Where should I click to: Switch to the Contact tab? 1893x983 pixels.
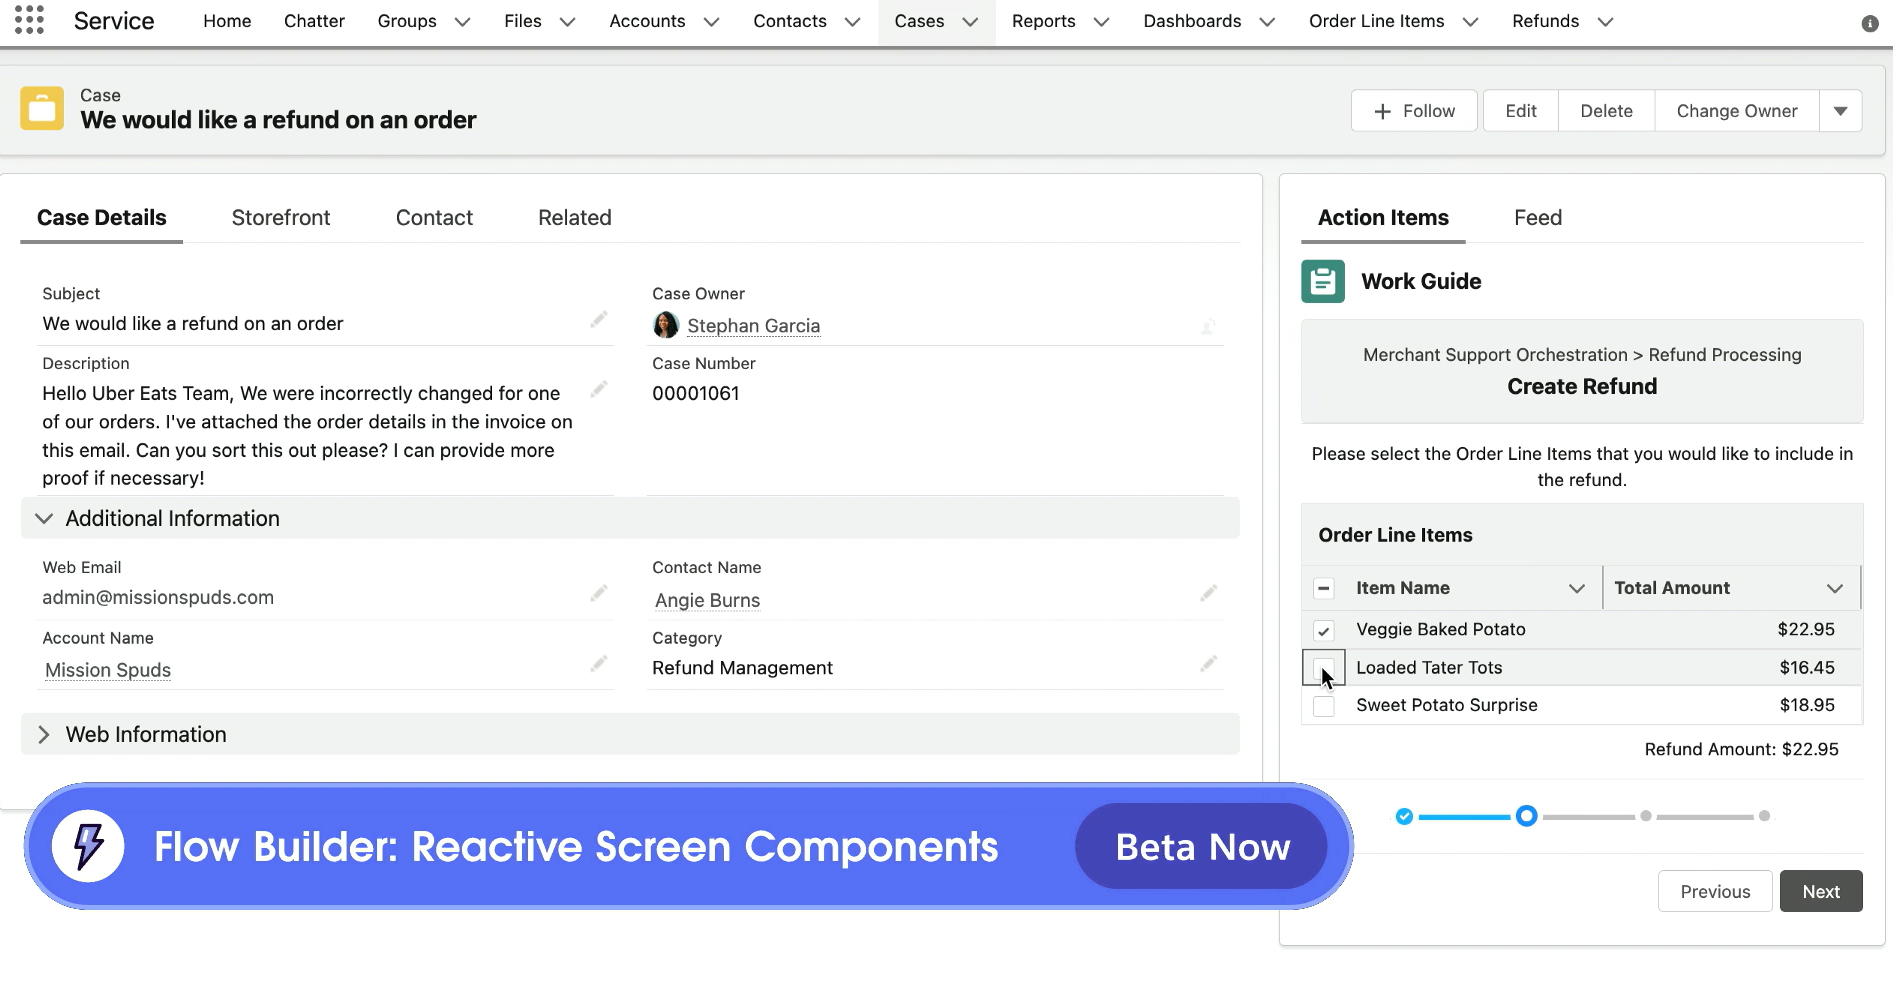pos(434,217)
